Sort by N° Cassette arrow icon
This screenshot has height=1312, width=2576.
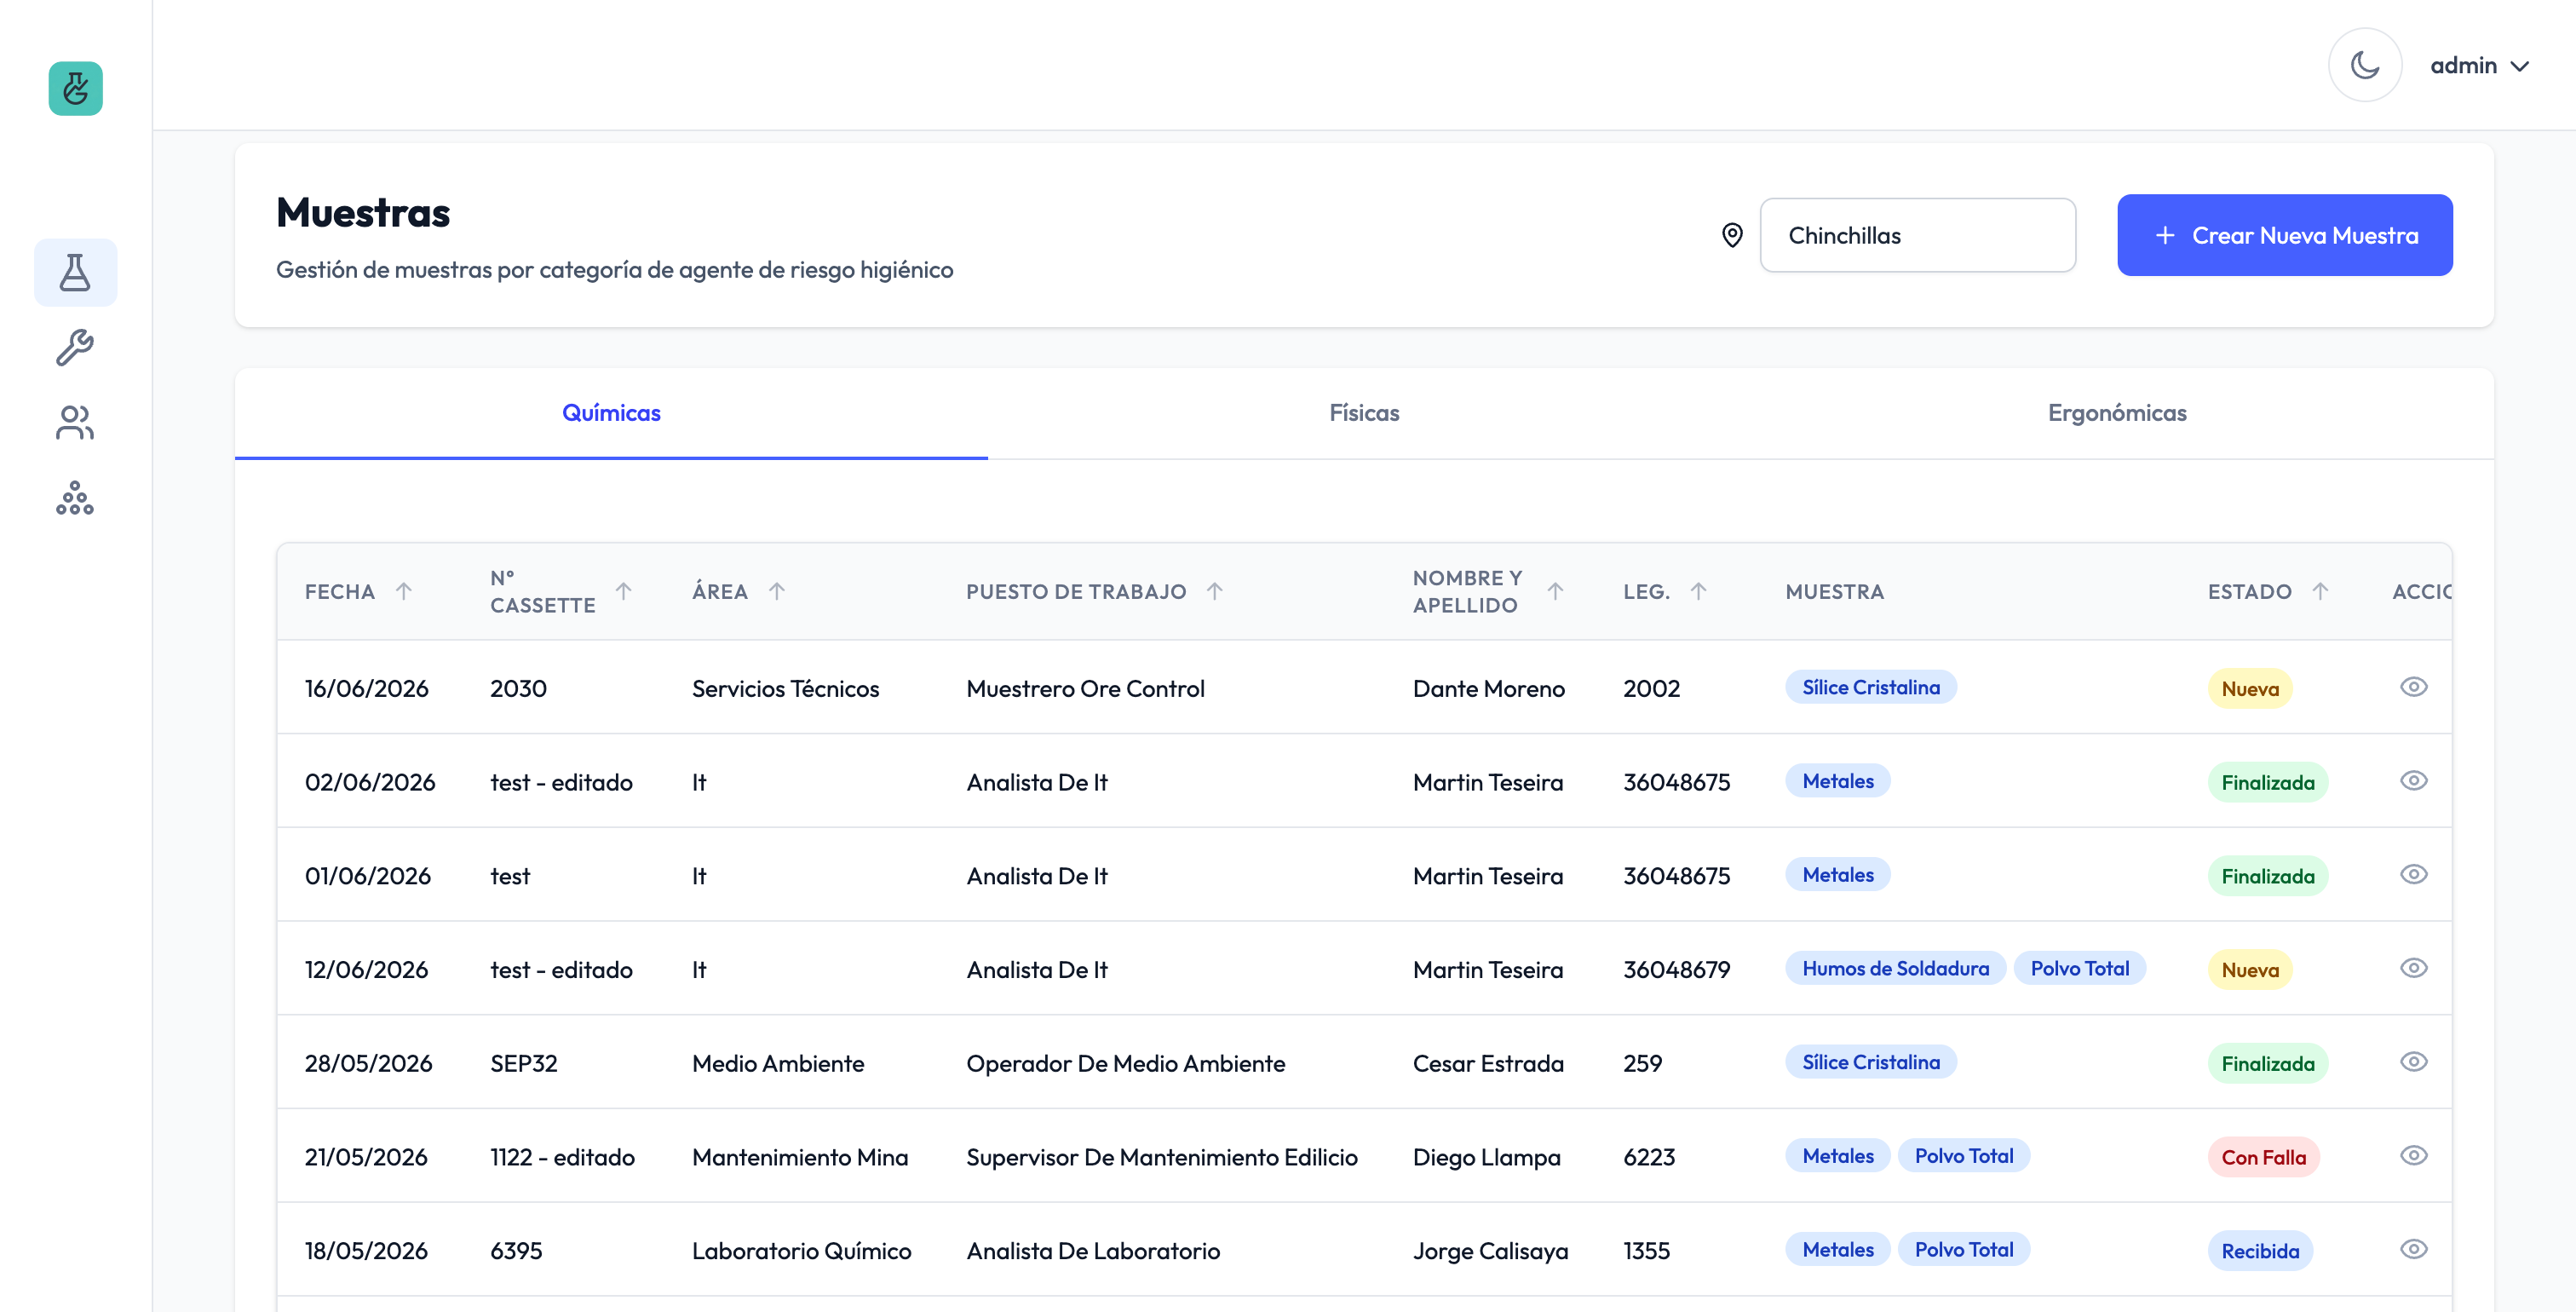623,591
